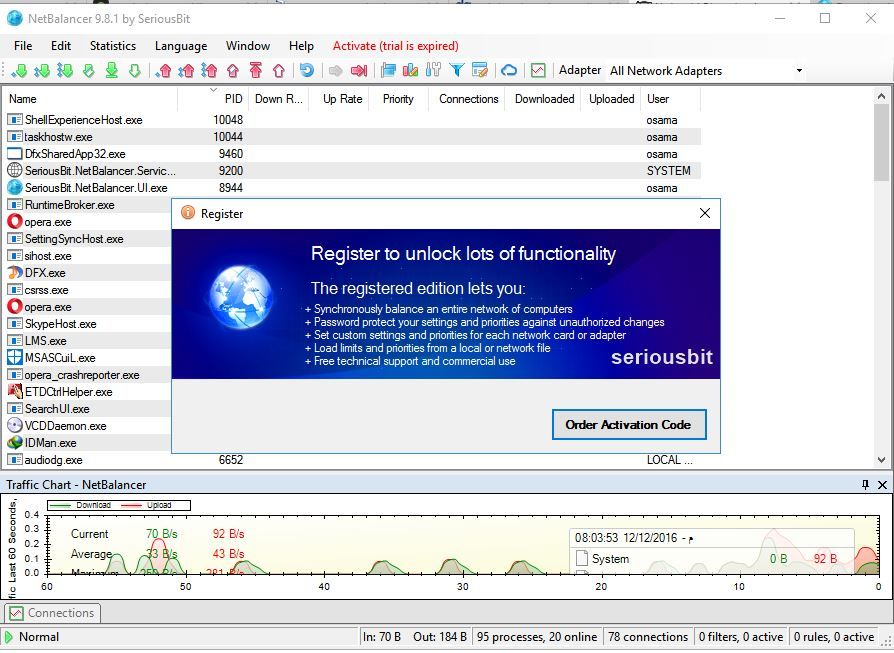The width and height of the screenshot is (894, 653).
Task: Click the red two-dot normal upload priority arrow
Action: [x=187, y=71]
